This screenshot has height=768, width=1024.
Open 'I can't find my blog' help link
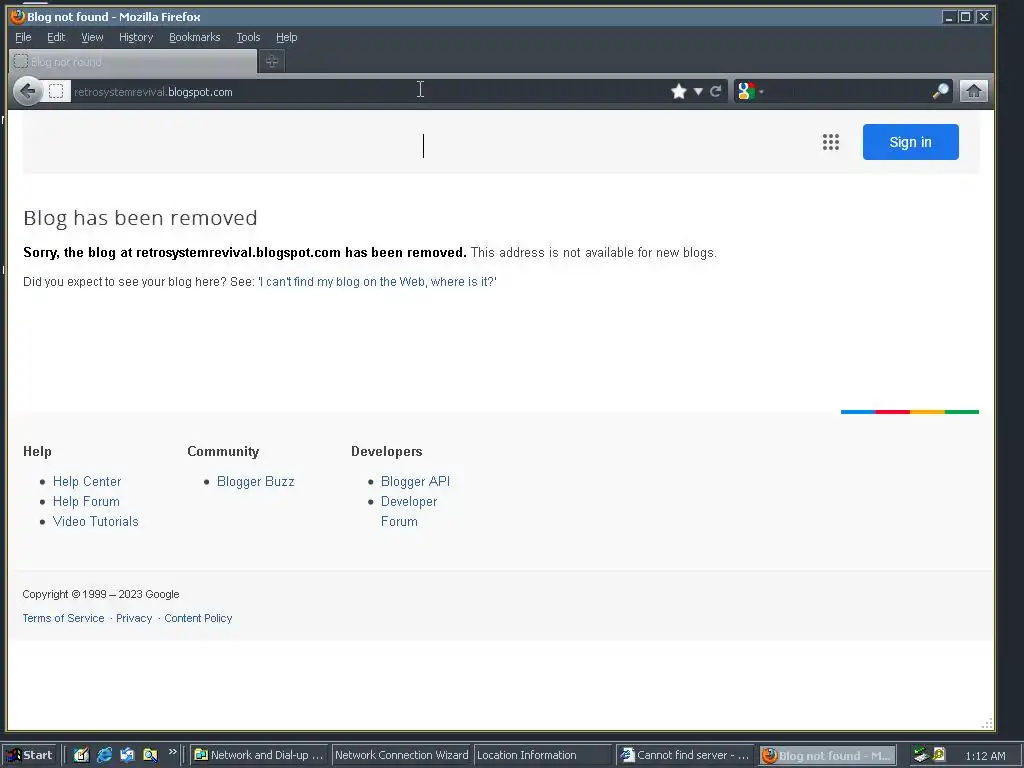(x=377, y=281)
